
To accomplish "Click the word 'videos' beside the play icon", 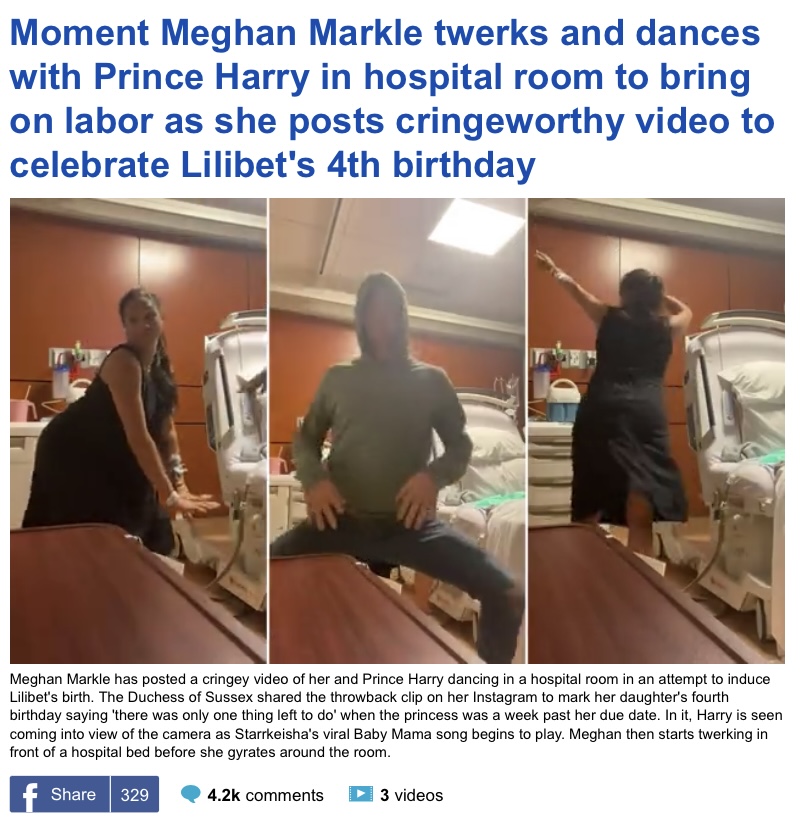I will point(419,795).
